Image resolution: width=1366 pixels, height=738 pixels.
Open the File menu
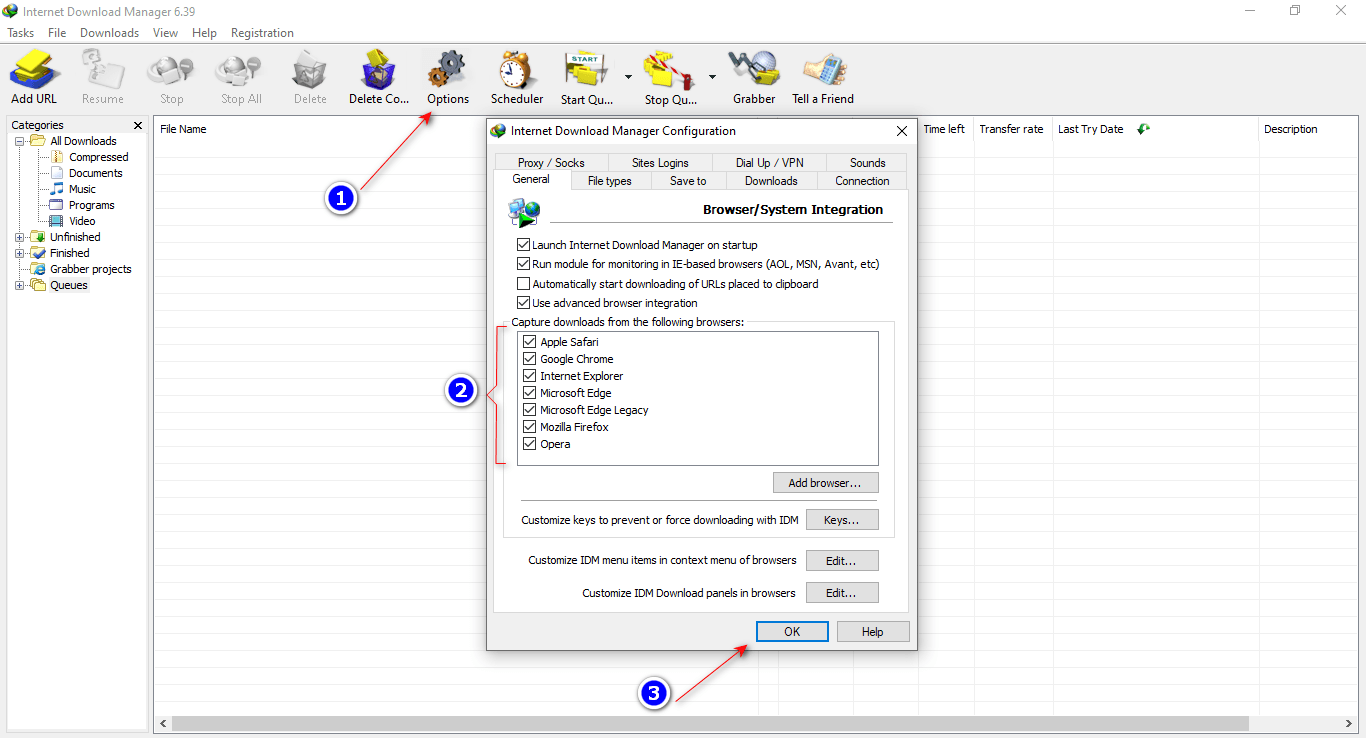coord(57,33)
